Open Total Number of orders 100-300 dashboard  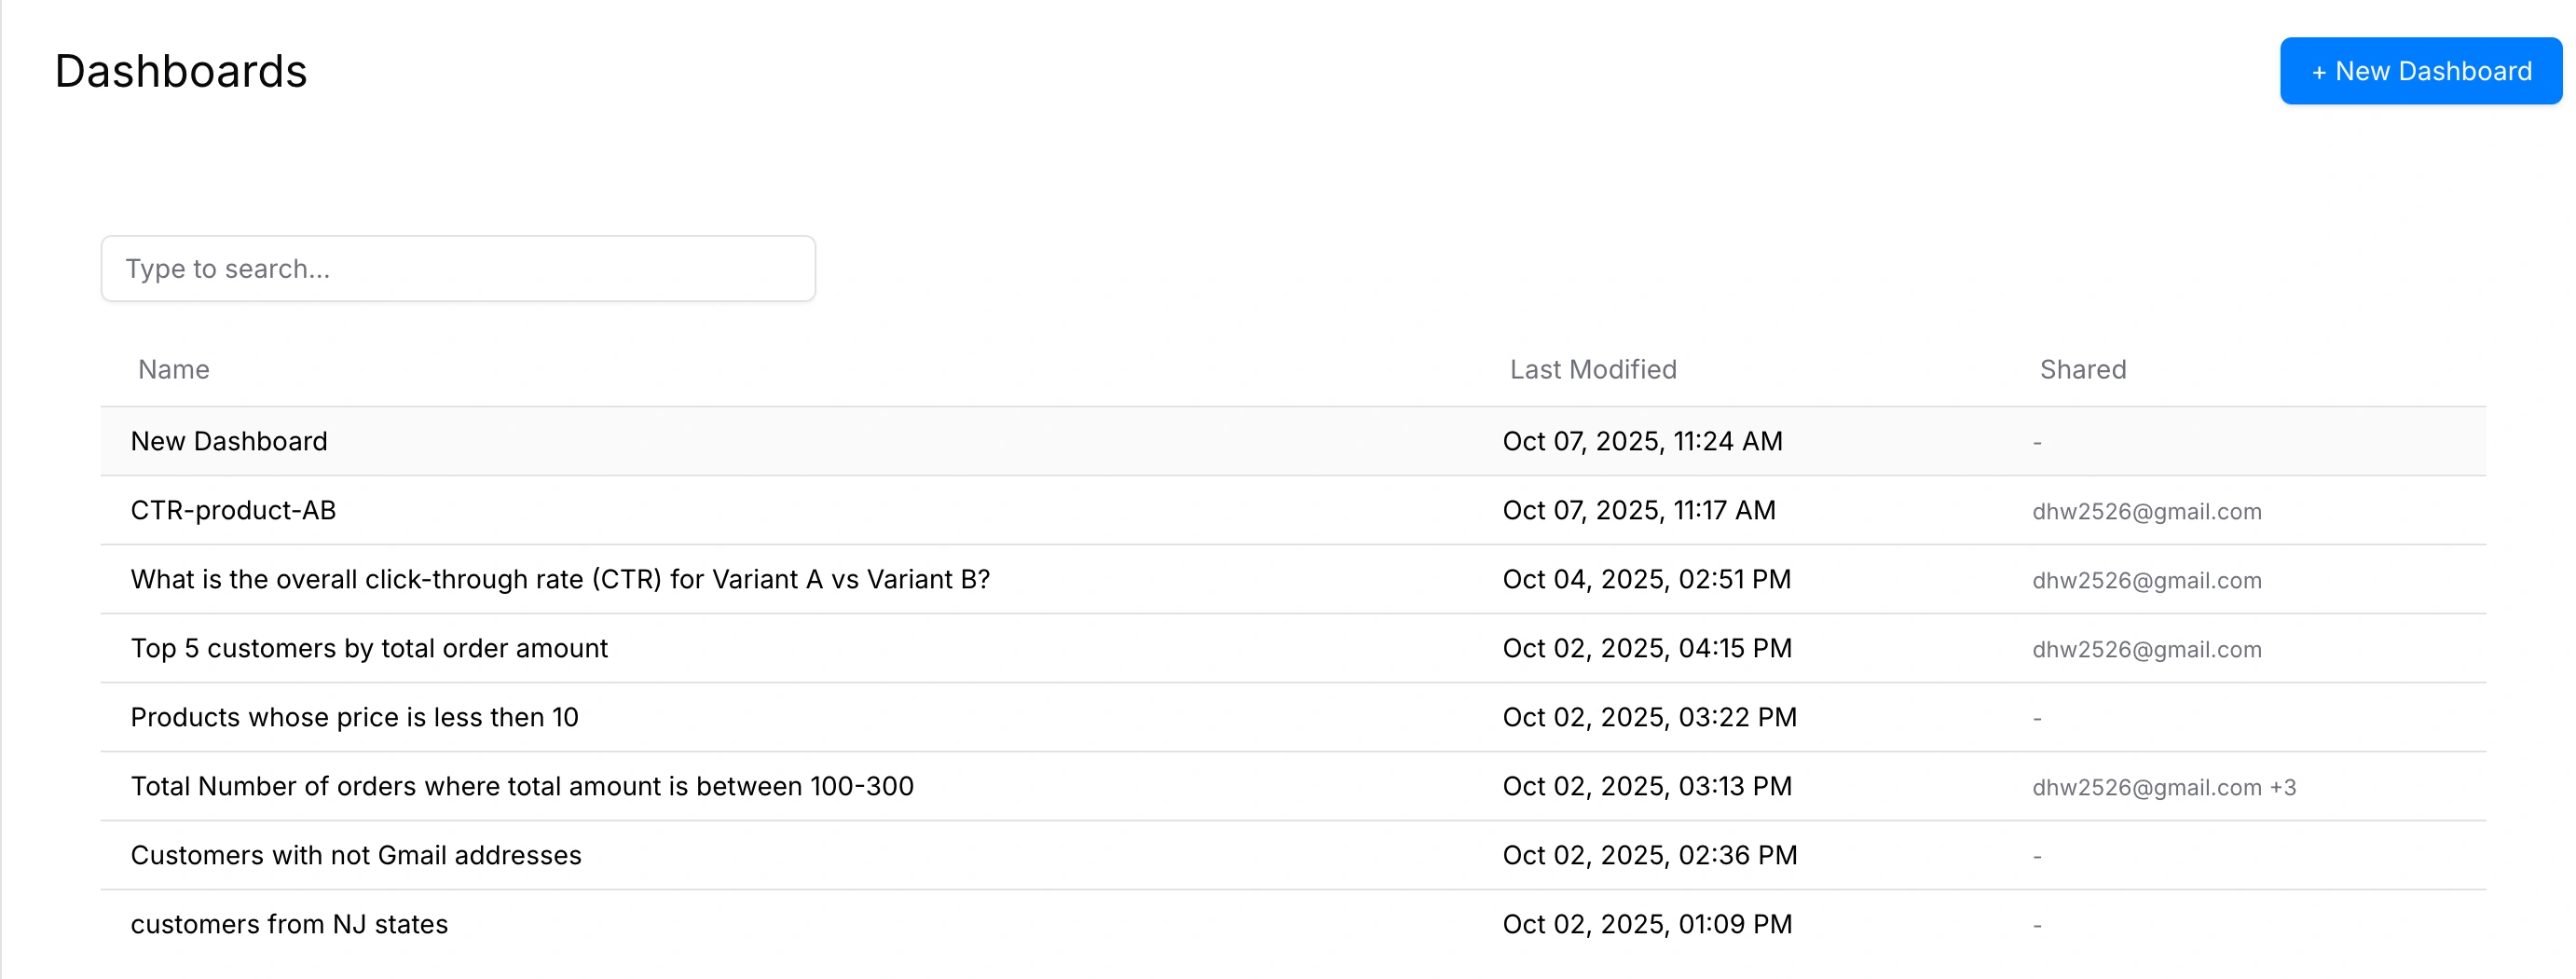(522, 786)
